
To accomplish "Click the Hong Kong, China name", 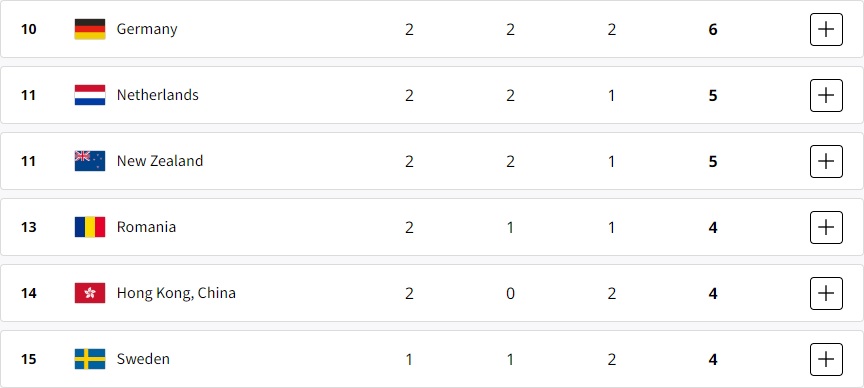I will [x=176, y=293].
